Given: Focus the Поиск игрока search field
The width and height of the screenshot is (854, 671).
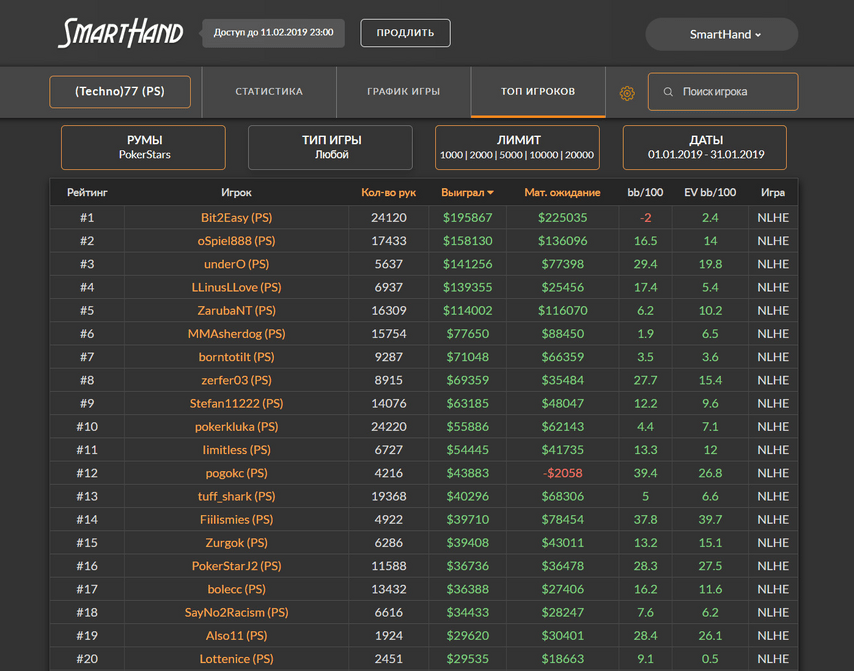Looking at the screenshot, I should tap(723, 92).
